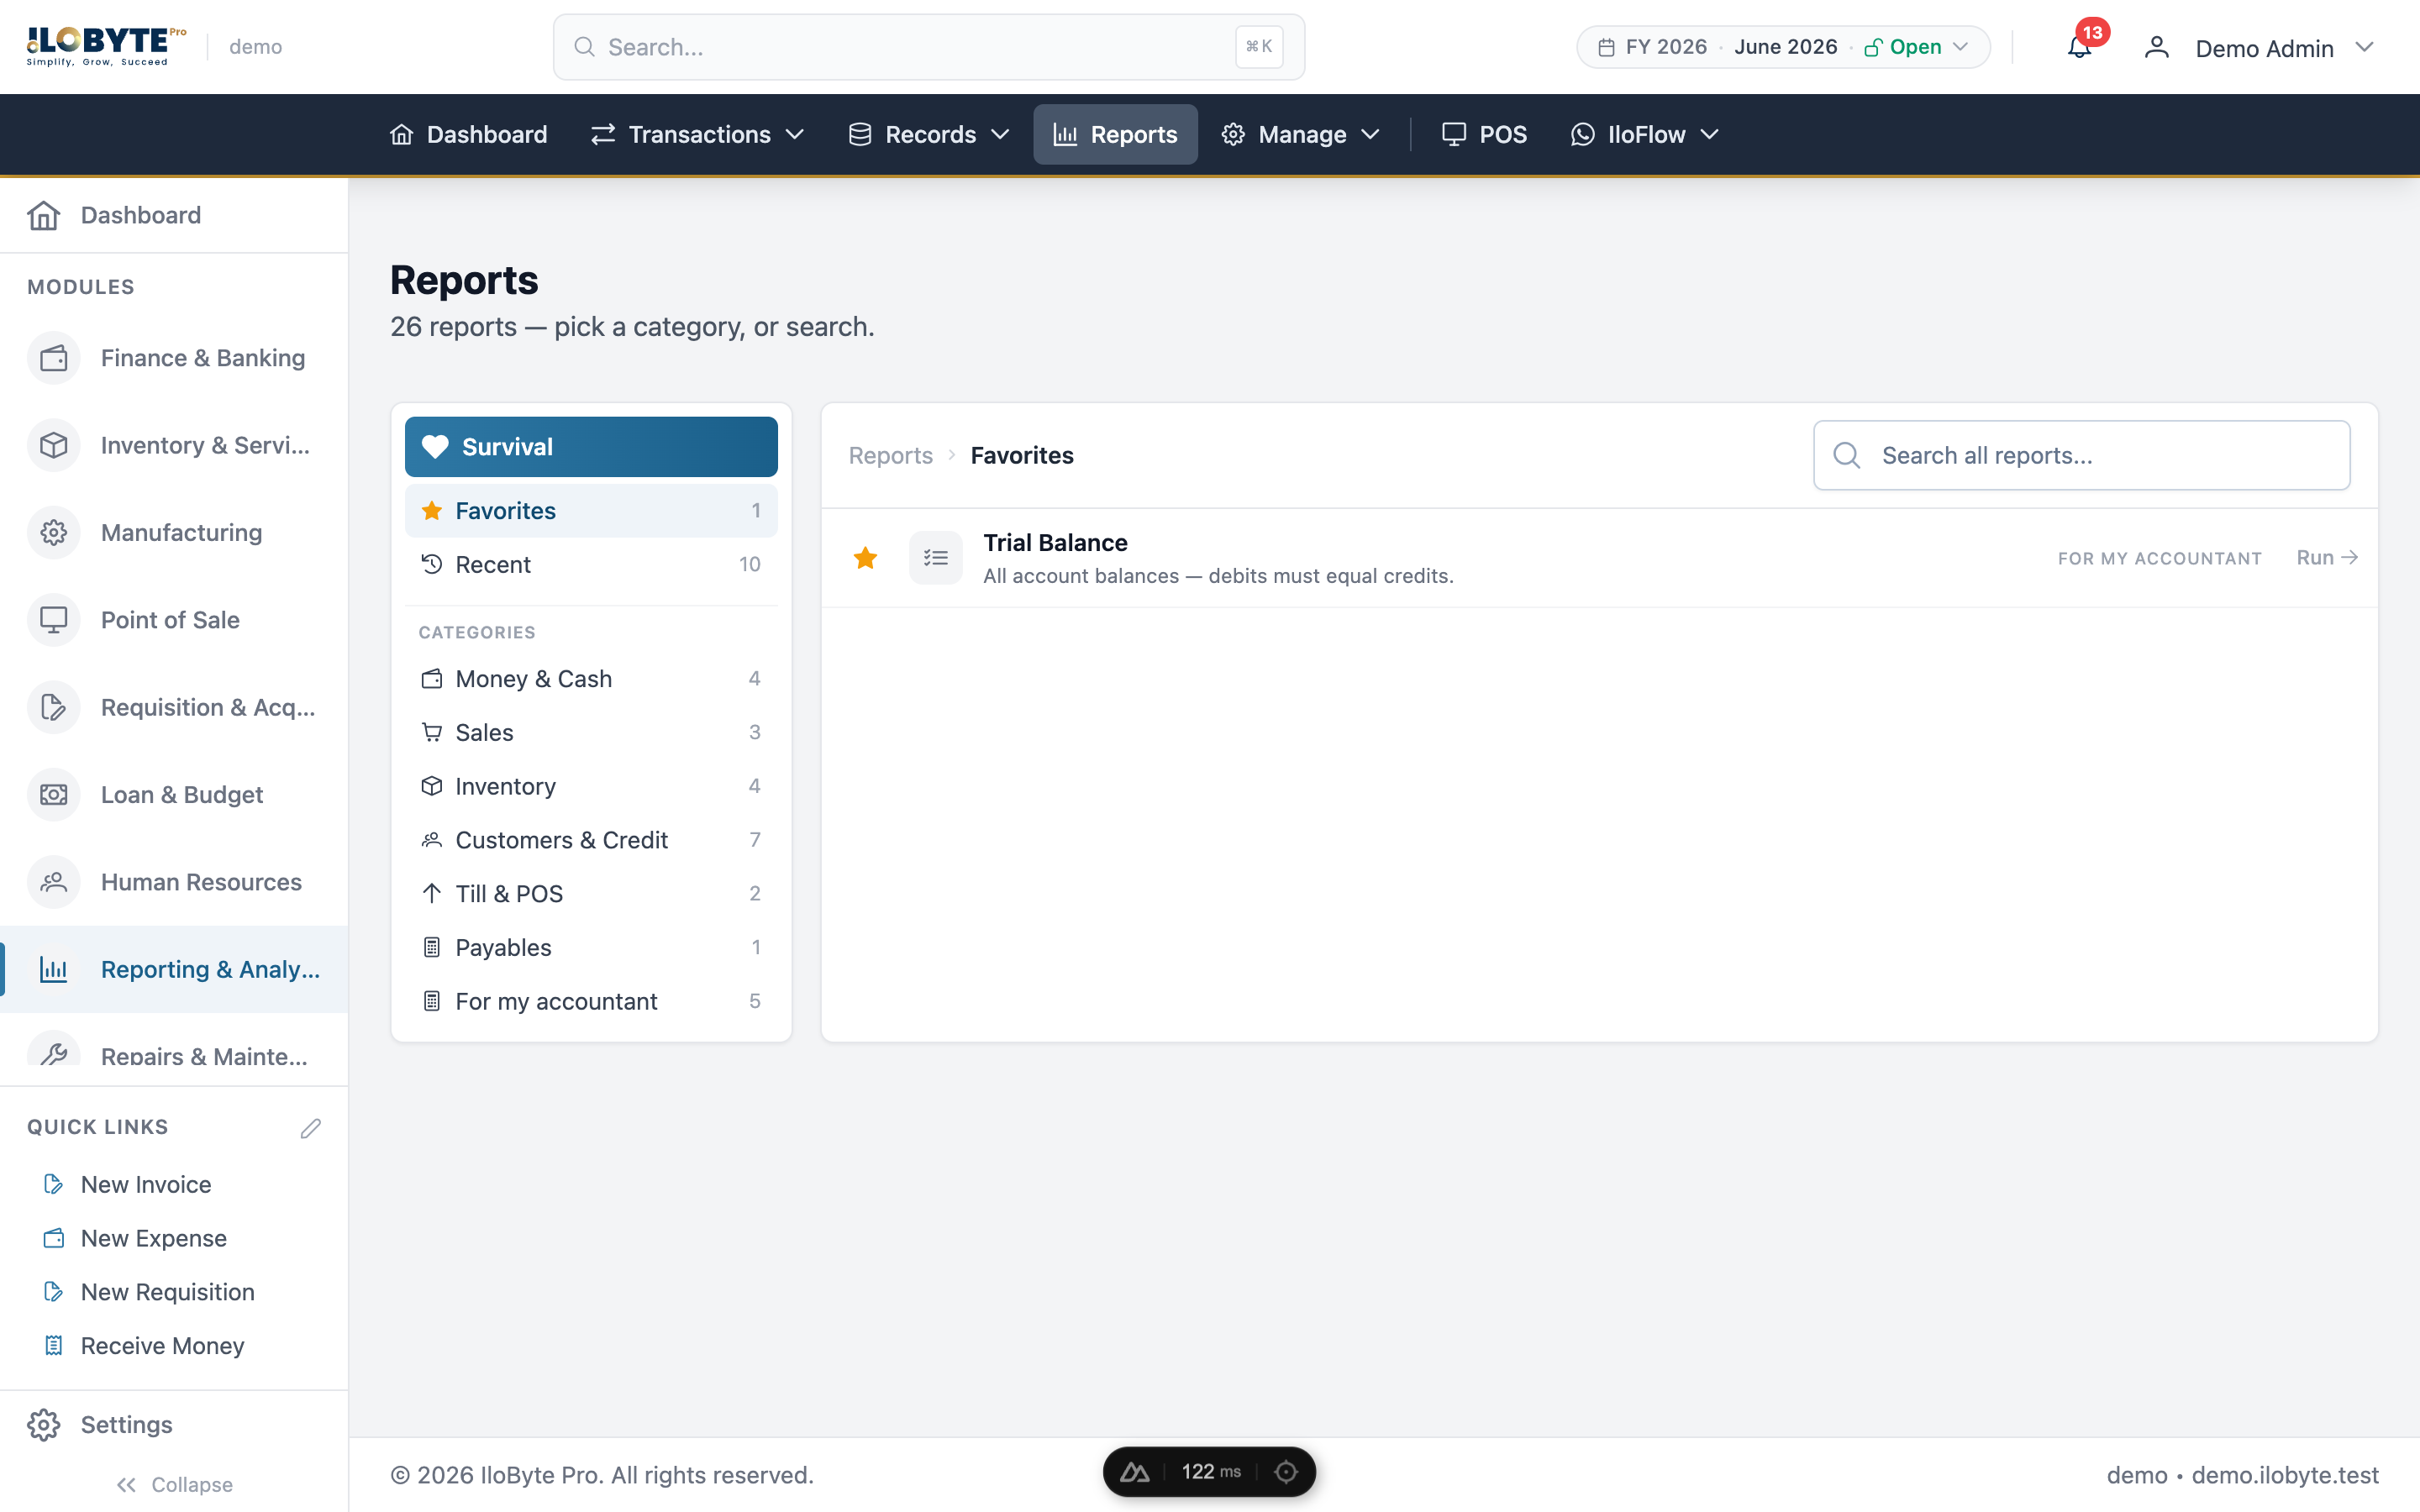Click the Inventory & Services box icon
The height and width of the screenshot is (1512, 2420).
53,445
